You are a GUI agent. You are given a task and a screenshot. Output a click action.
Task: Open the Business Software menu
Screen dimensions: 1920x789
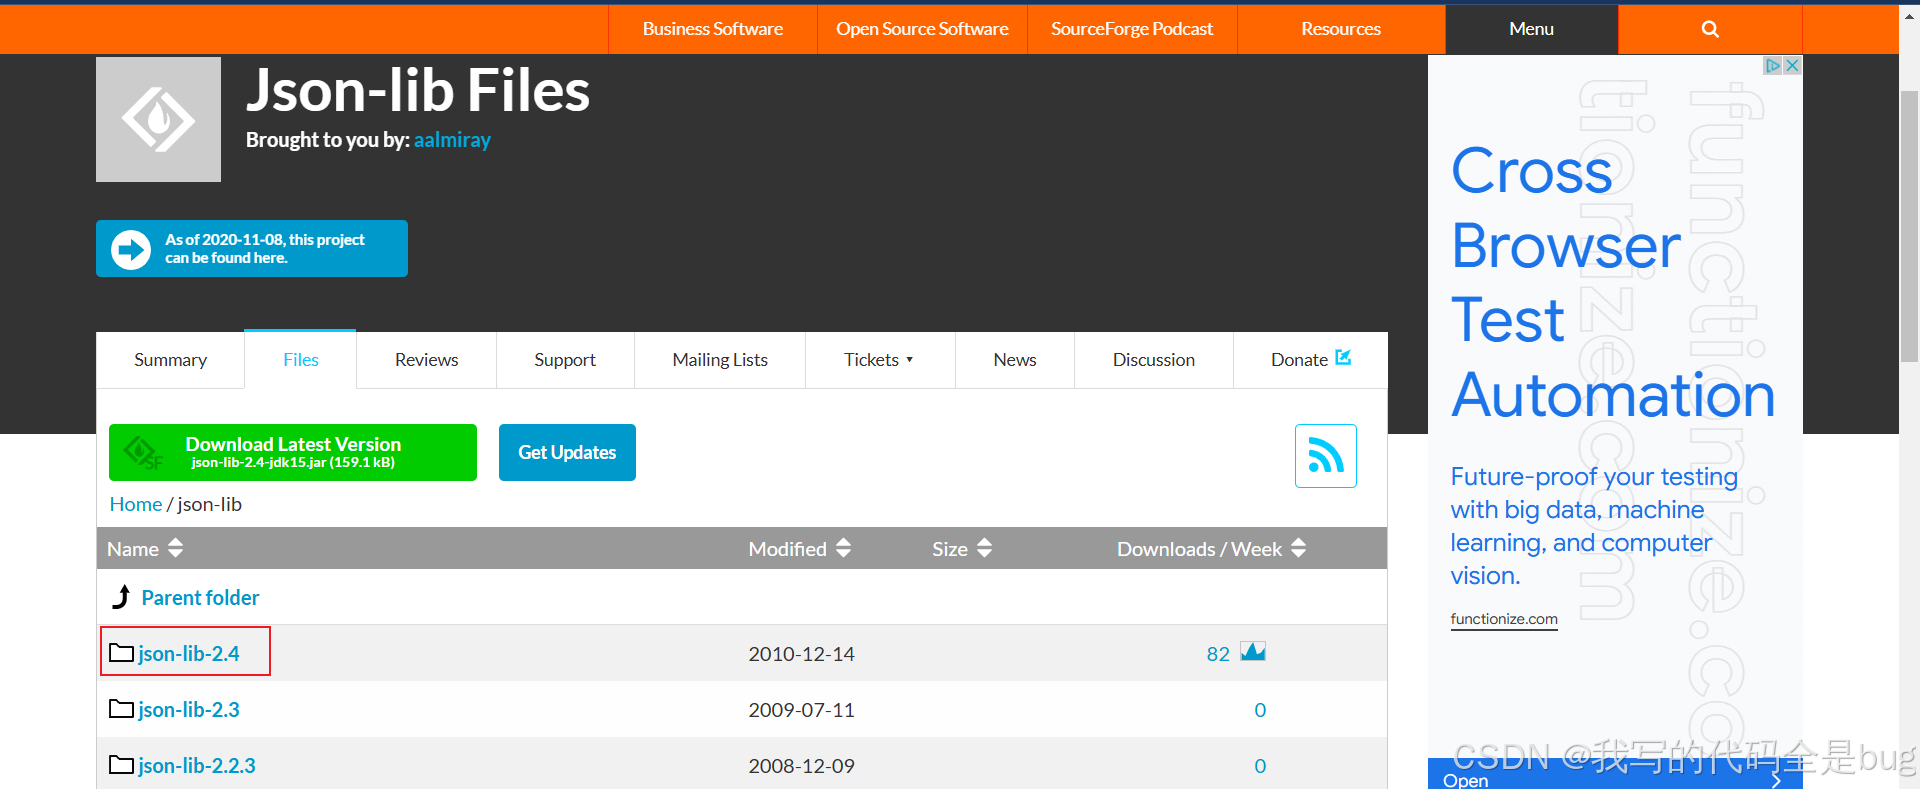point(712,29)
